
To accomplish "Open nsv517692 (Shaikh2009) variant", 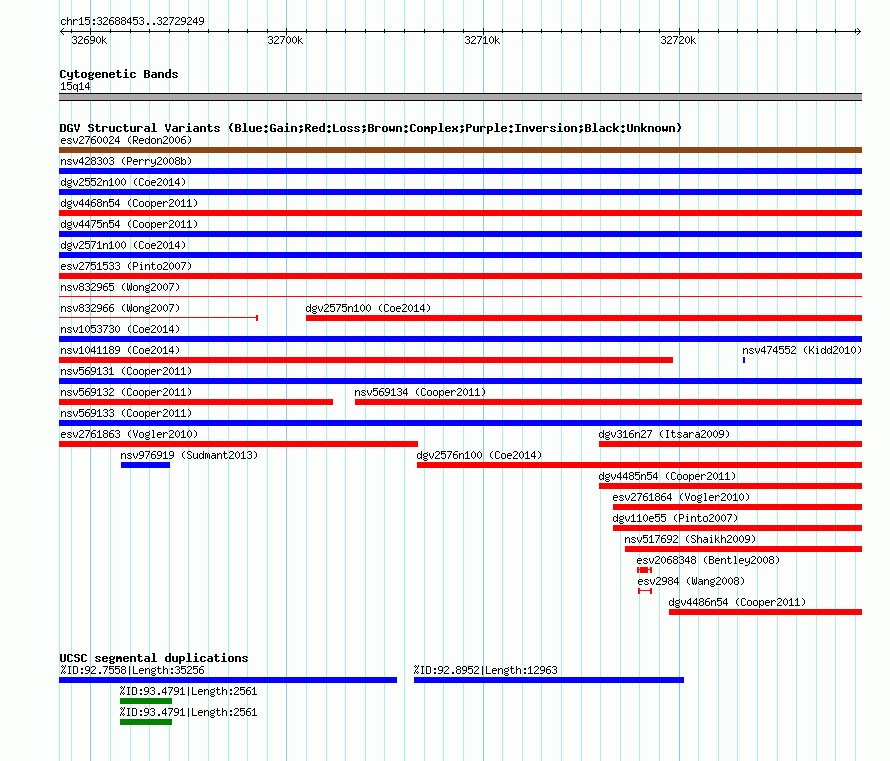I will coord(690,539).
